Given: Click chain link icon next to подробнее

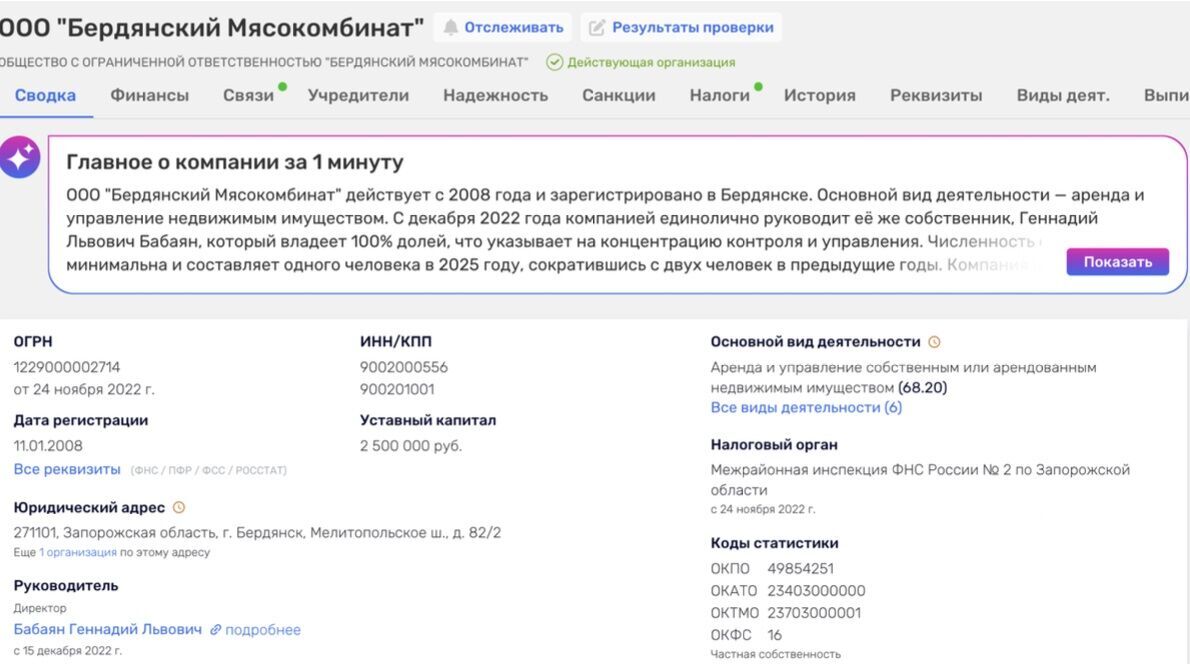Looking at the screenshot, I should [x=216, y=630].
